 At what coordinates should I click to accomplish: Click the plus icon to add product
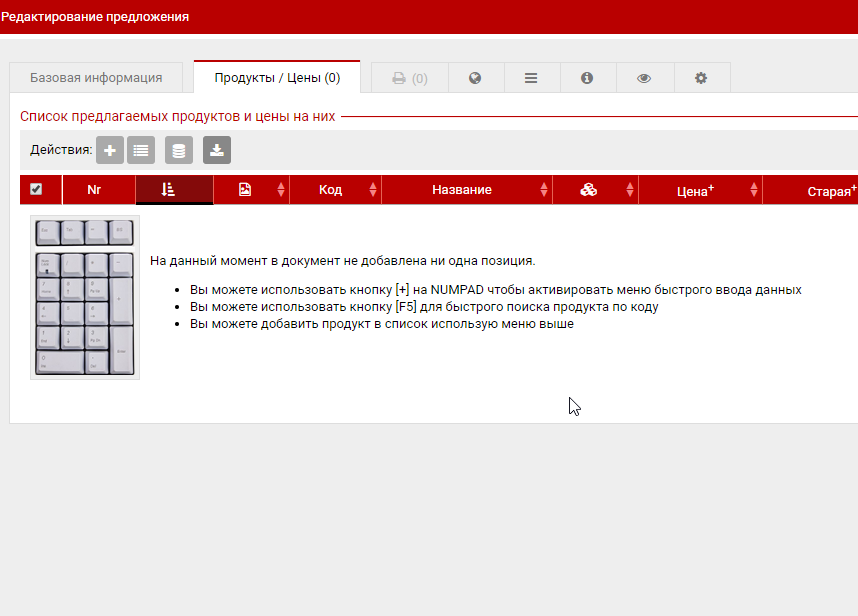[110, 151]
